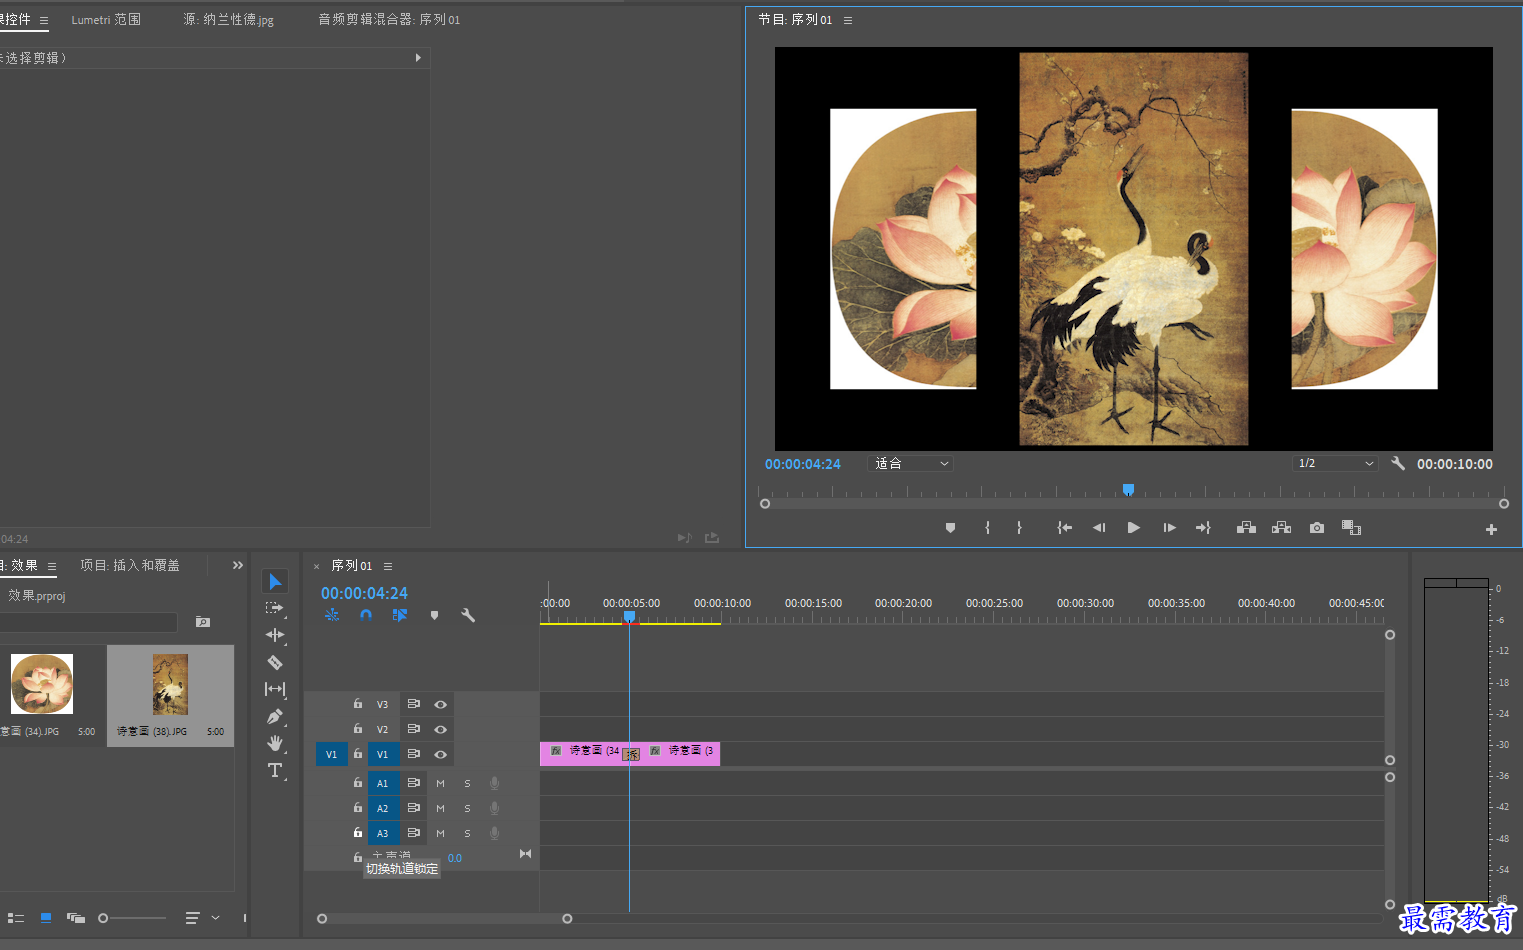This screenshot has width=1523, height=950.
Task: Switch project panel to freeform view
Action: [x=76, y=918]
